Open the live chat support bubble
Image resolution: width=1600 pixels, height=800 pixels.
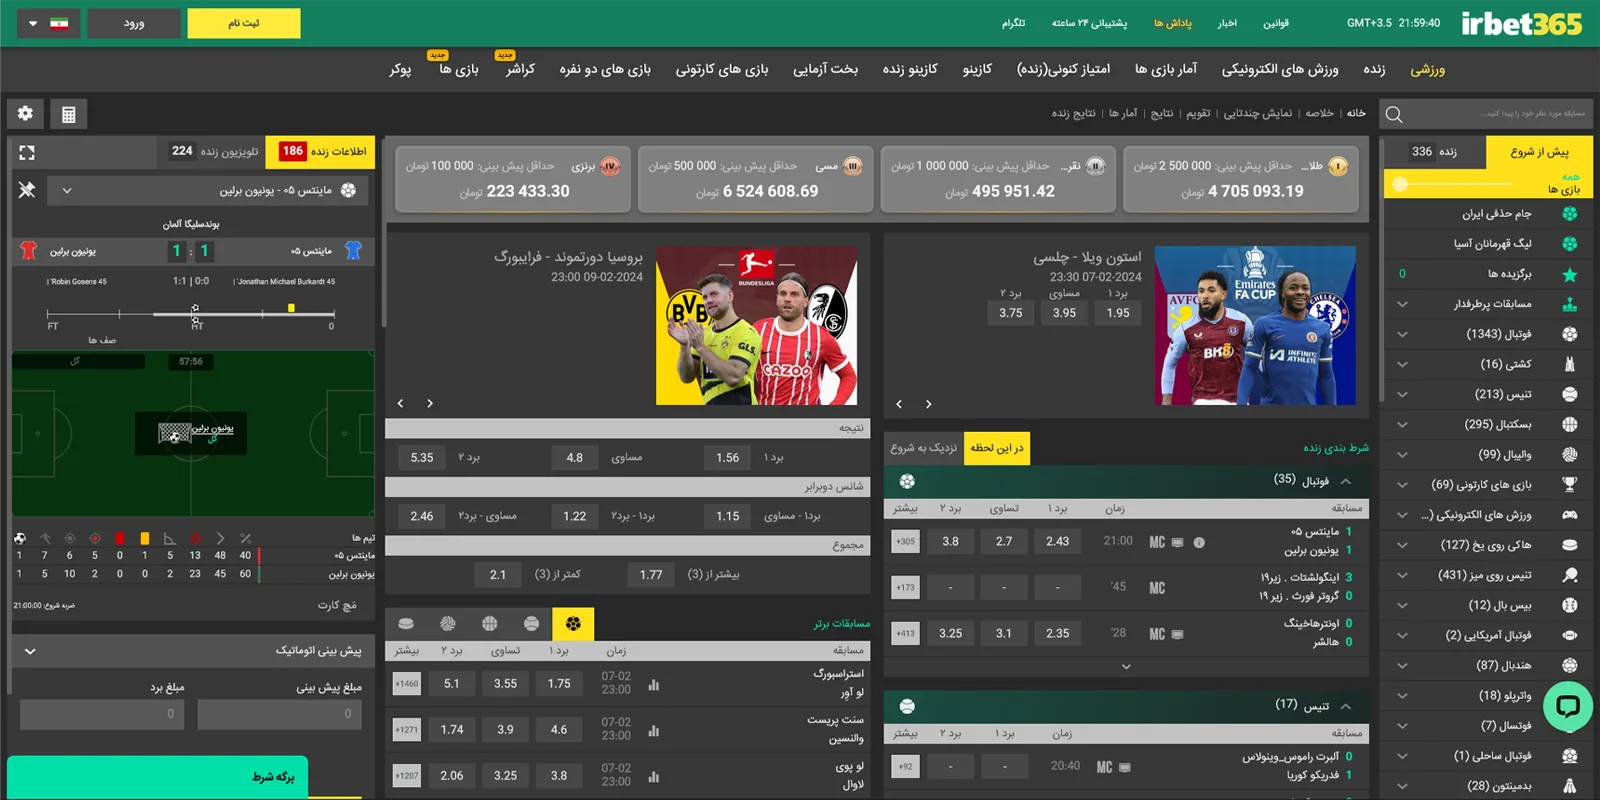coord(1567,706)
